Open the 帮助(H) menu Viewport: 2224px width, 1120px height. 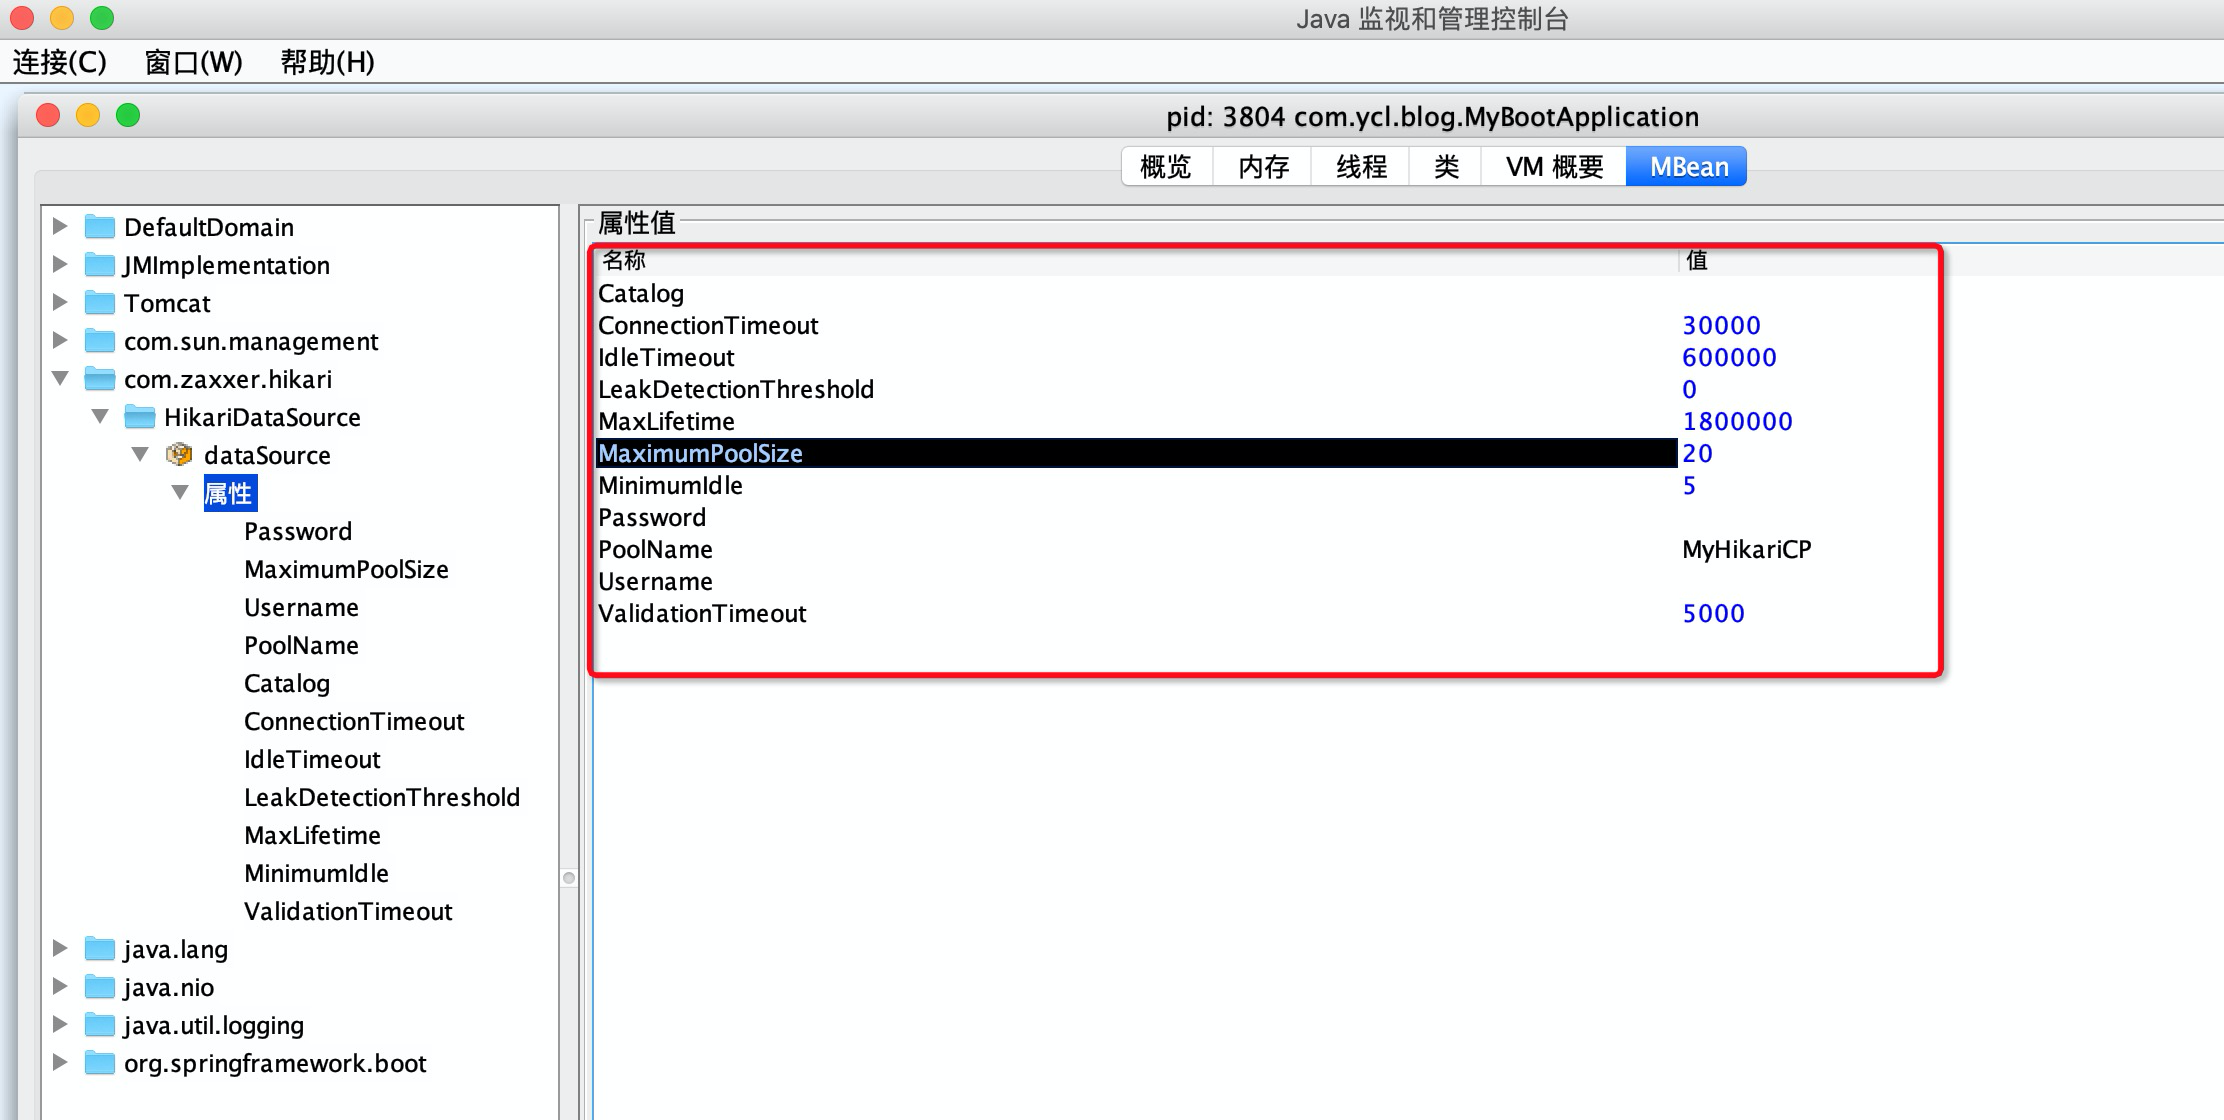[327, 62]
